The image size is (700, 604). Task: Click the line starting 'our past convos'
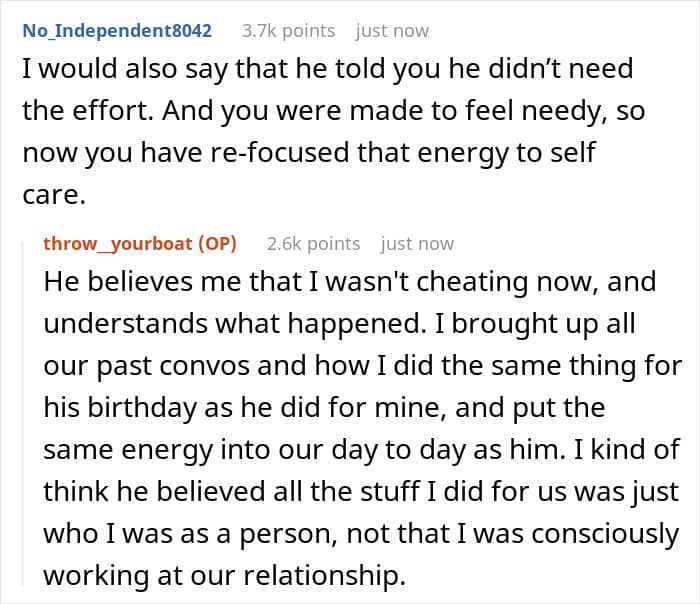pyautogui.click(x=363, y=365)
